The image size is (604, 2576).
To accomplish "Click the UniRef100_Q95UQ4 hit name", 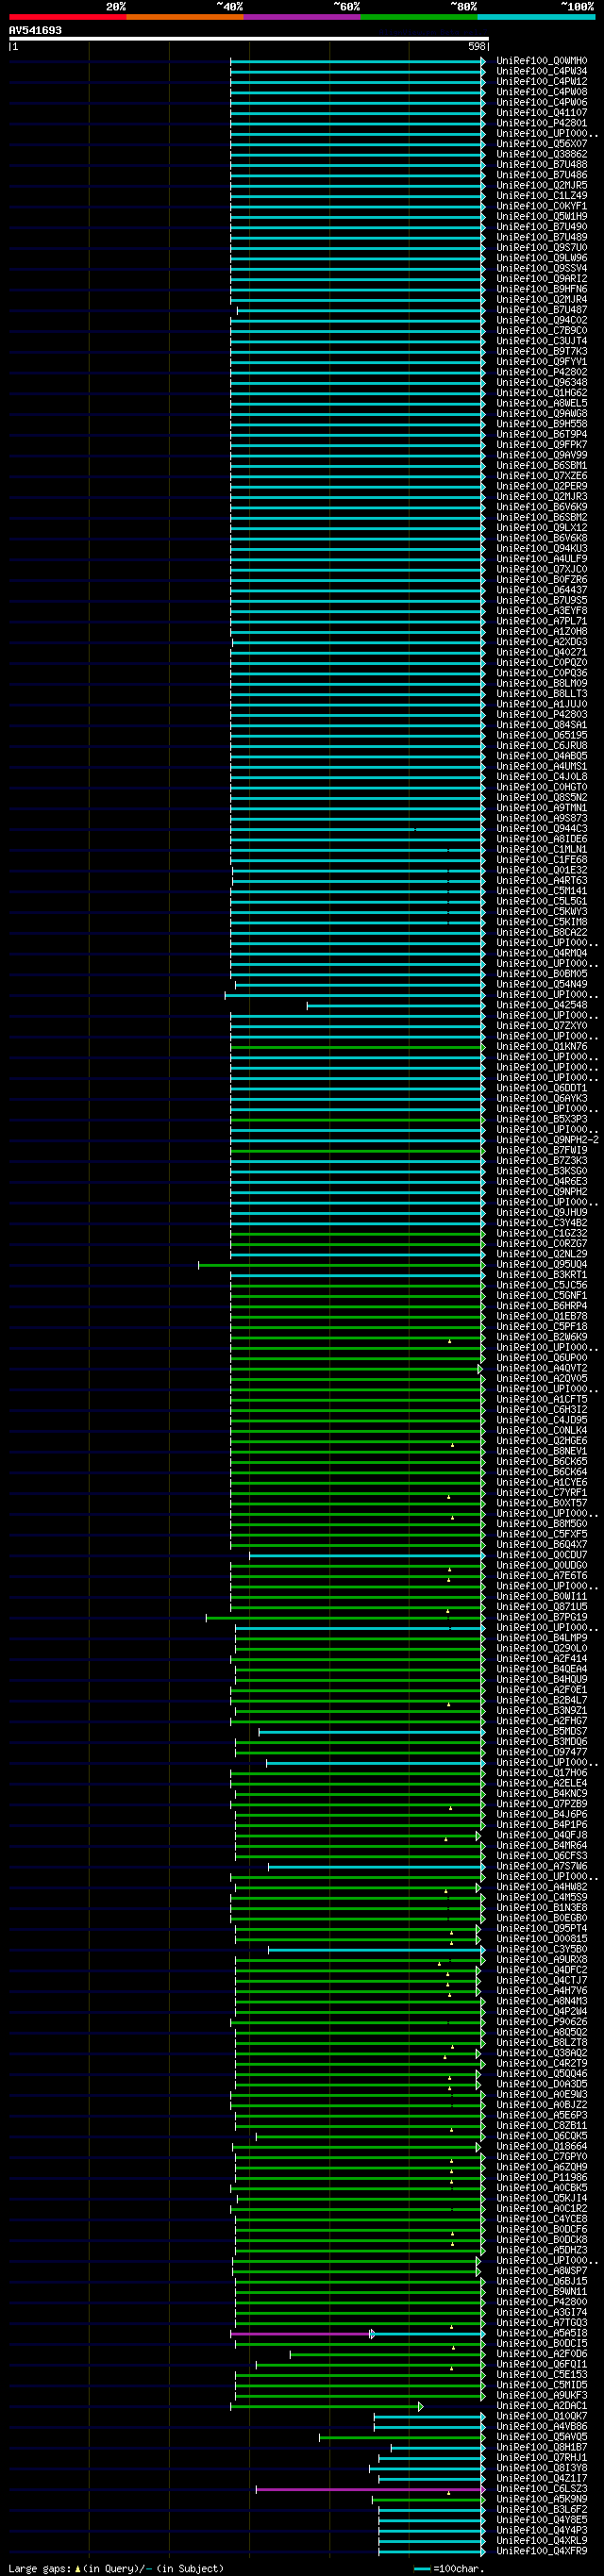I will [x=542, y=1265].
